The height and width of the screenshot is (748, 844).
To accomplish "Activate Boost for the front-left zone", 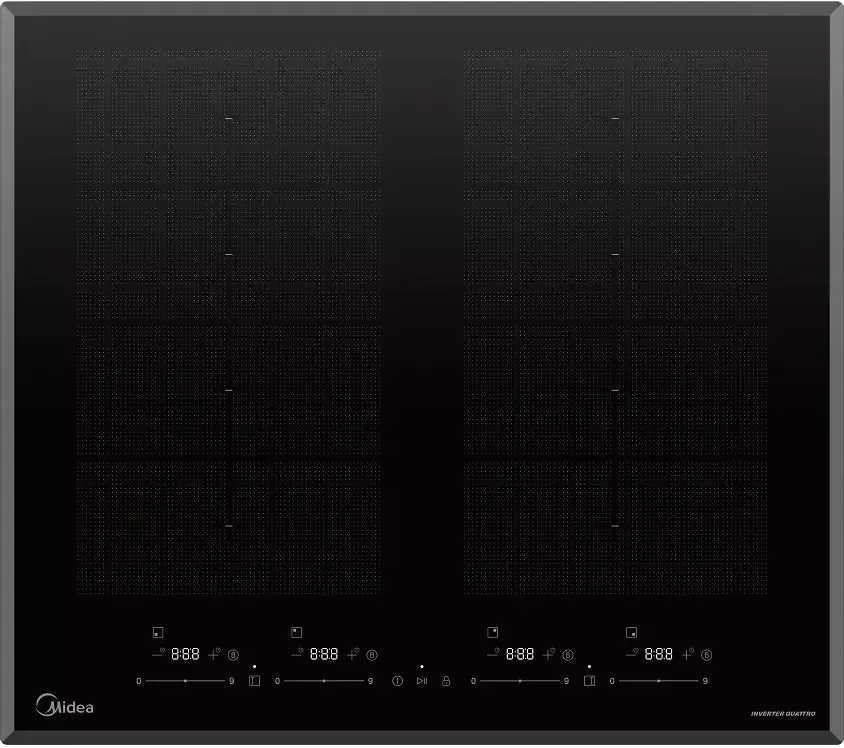I will pyautogui.click(x=233, y=655).
